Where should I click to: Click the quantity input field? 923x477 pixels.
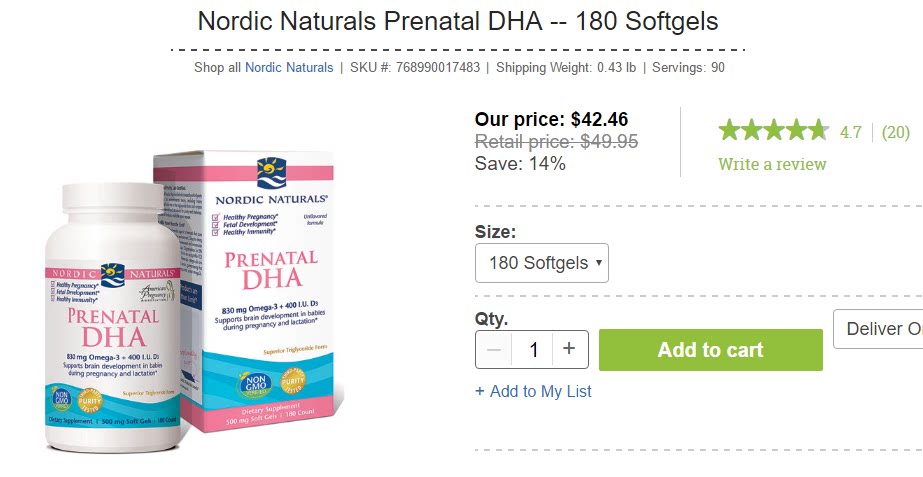point(533,349)
